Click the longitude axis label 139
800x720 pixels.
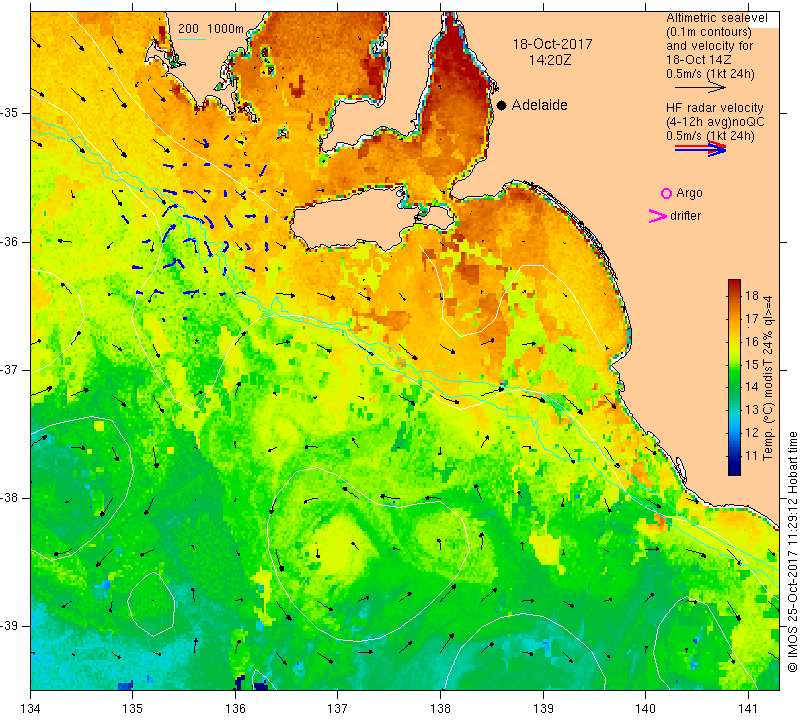(543, 709)
